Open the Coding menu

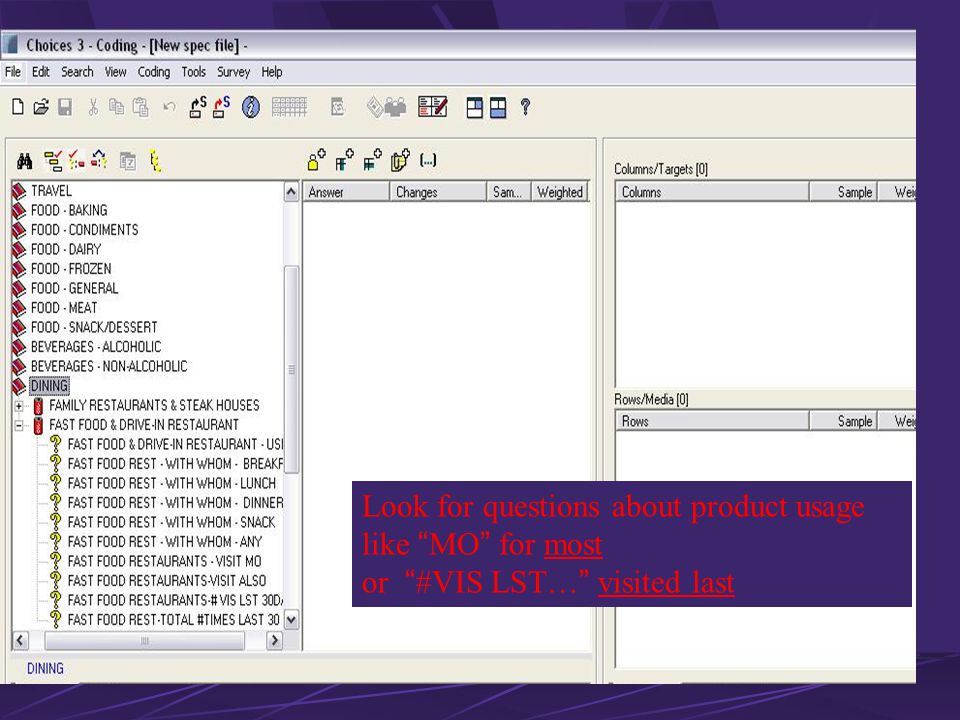coord(154,72)
